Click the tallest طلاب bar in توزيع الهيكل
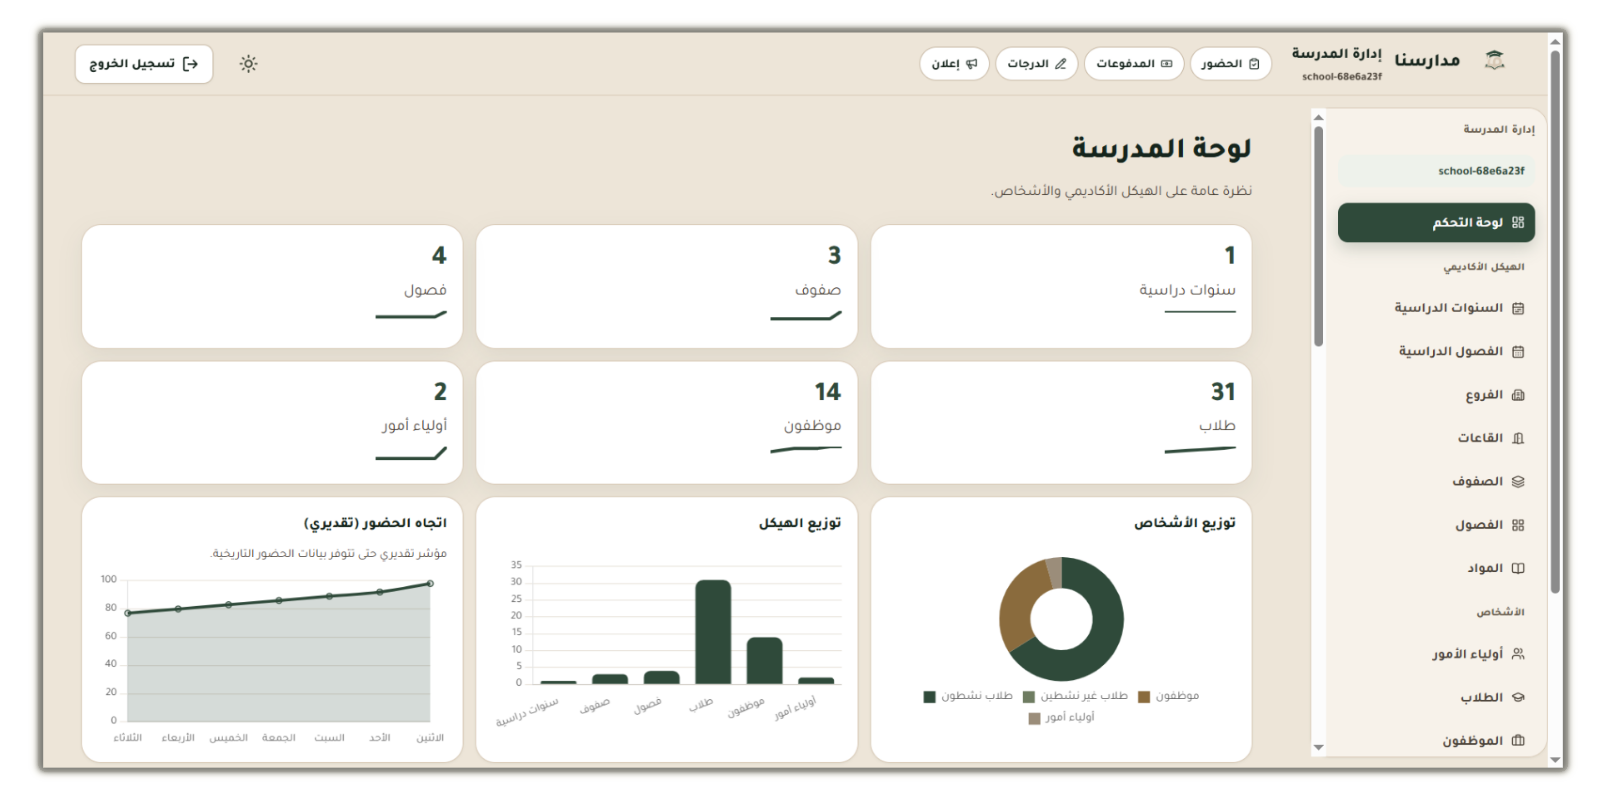This screenshot has height=800, width=1600. [x=713, y=632]
